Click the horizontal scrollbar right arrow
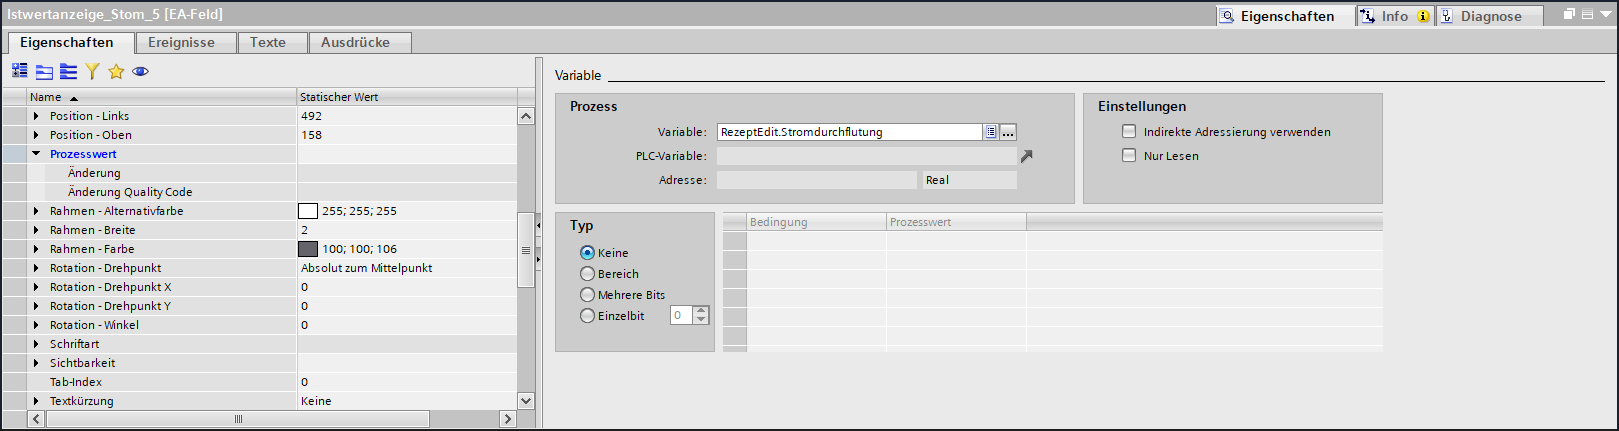The height and width of the screenshot is (431, 1619). pos(508,419)
